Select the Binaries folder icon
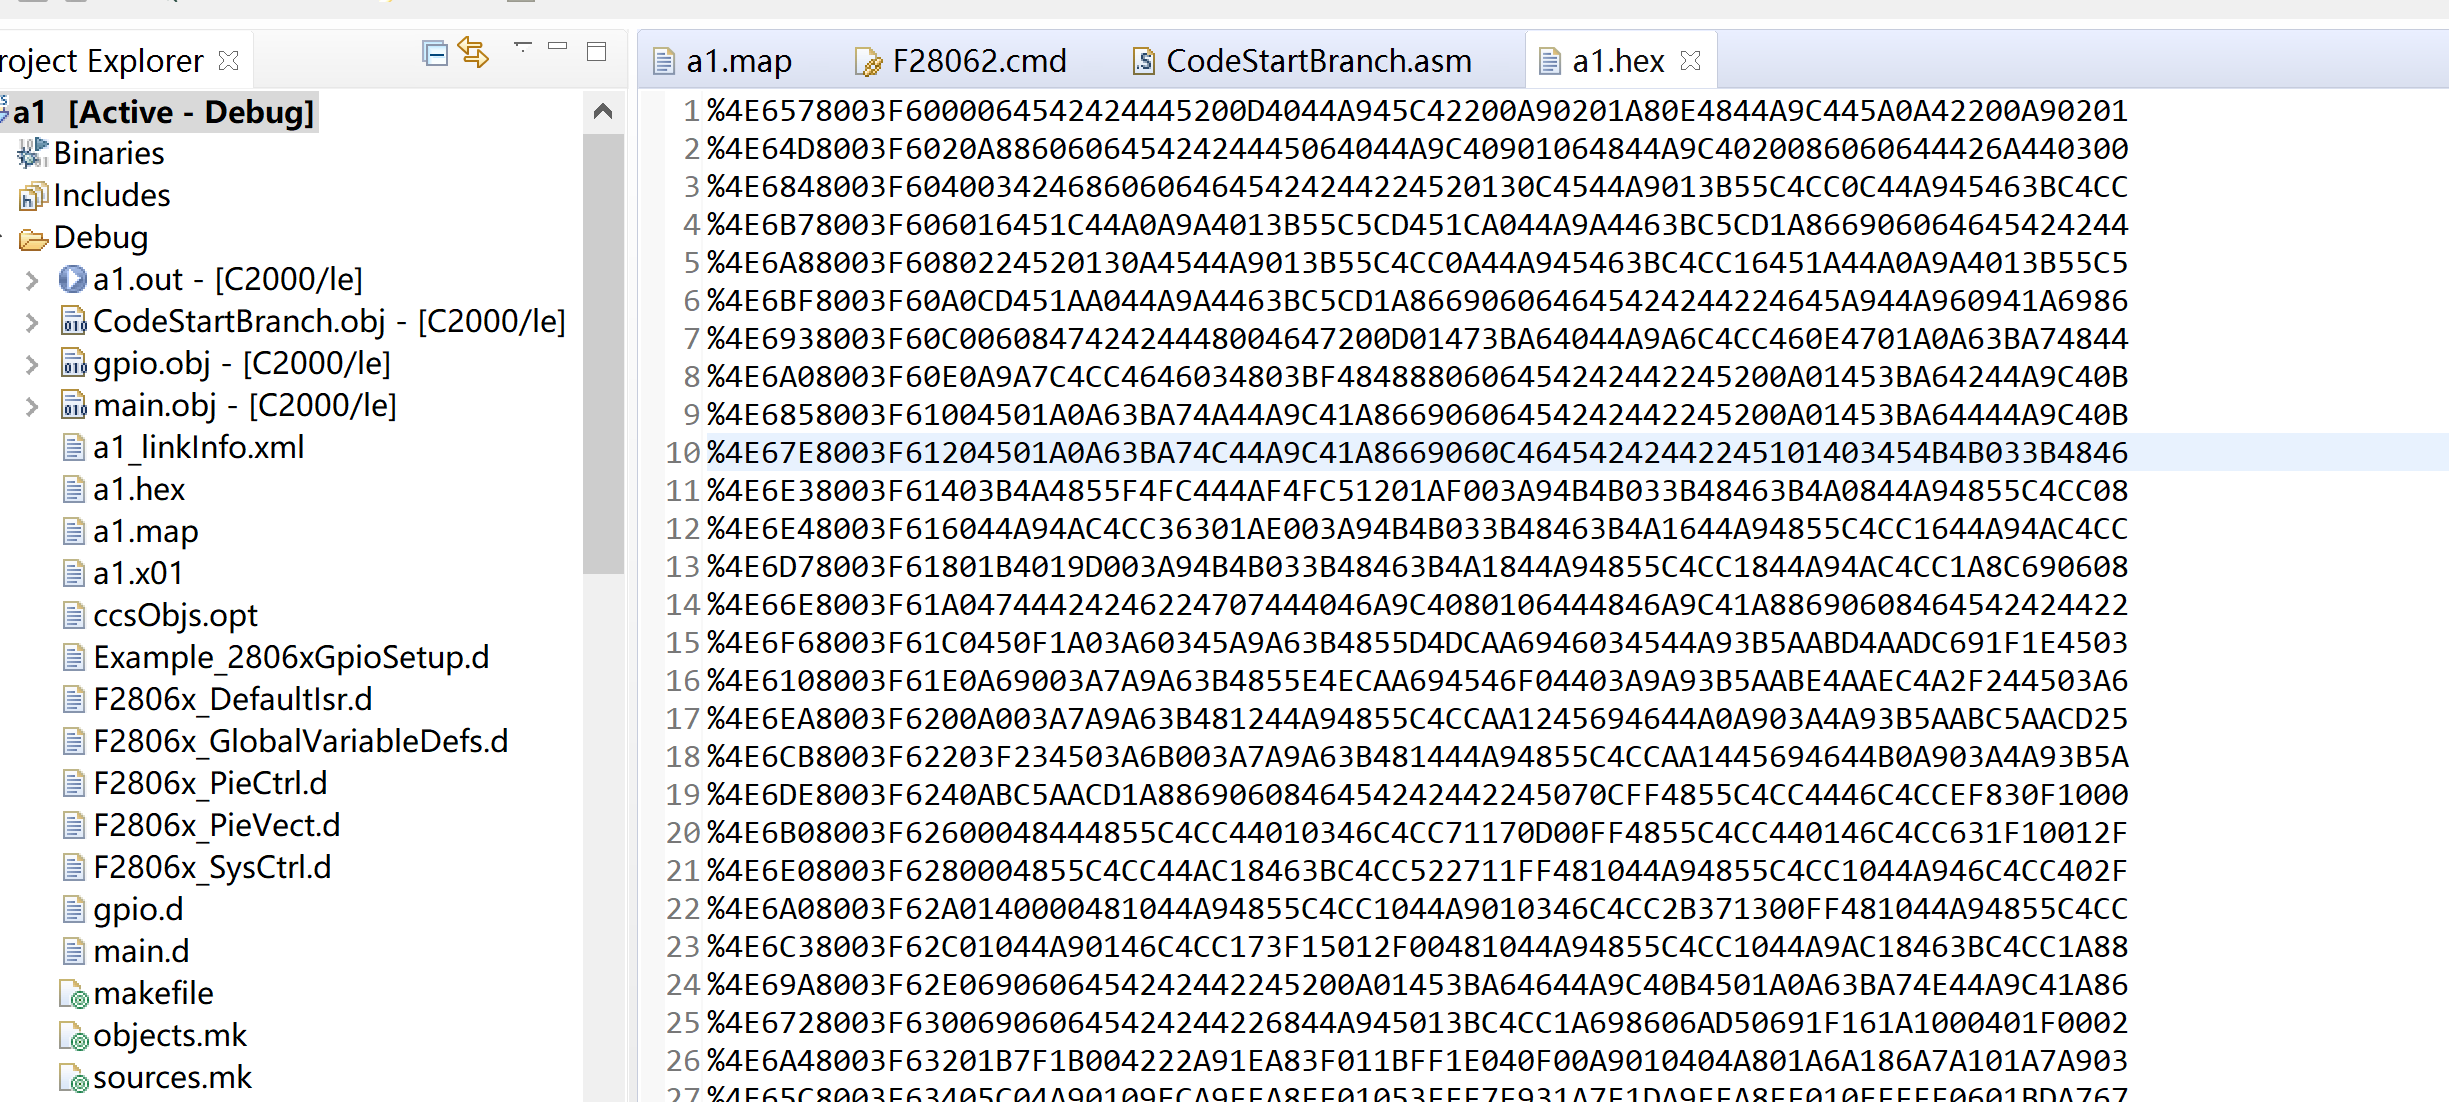Image resolution: width=2449 pixels, height=1102 pixels. click(x=32, y=153)
